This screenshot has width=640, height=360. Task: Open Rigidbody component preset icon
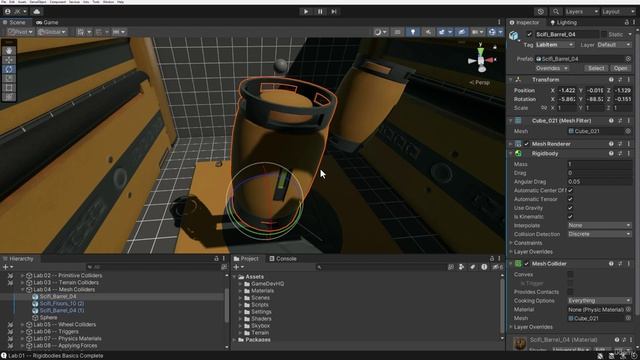(x=620, y=153)
